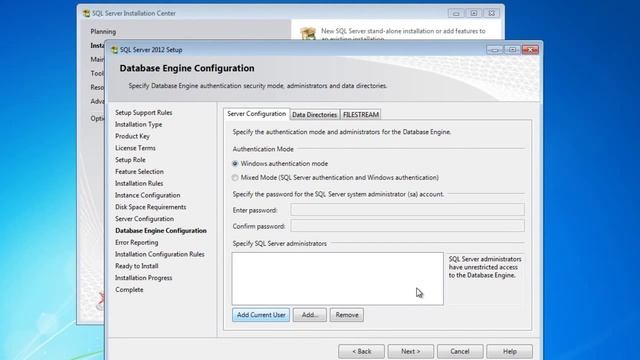Click the Enter password field
This screenshot has height=360, width=640.
click(407, 210)
